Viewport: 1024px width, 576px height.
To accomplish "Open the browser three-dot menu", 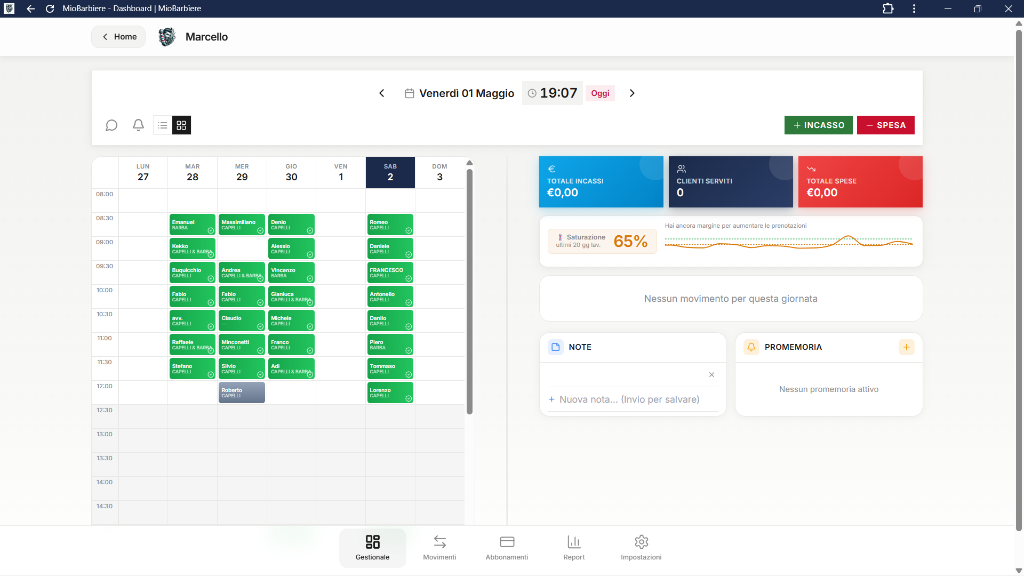I will pos(914,8).
